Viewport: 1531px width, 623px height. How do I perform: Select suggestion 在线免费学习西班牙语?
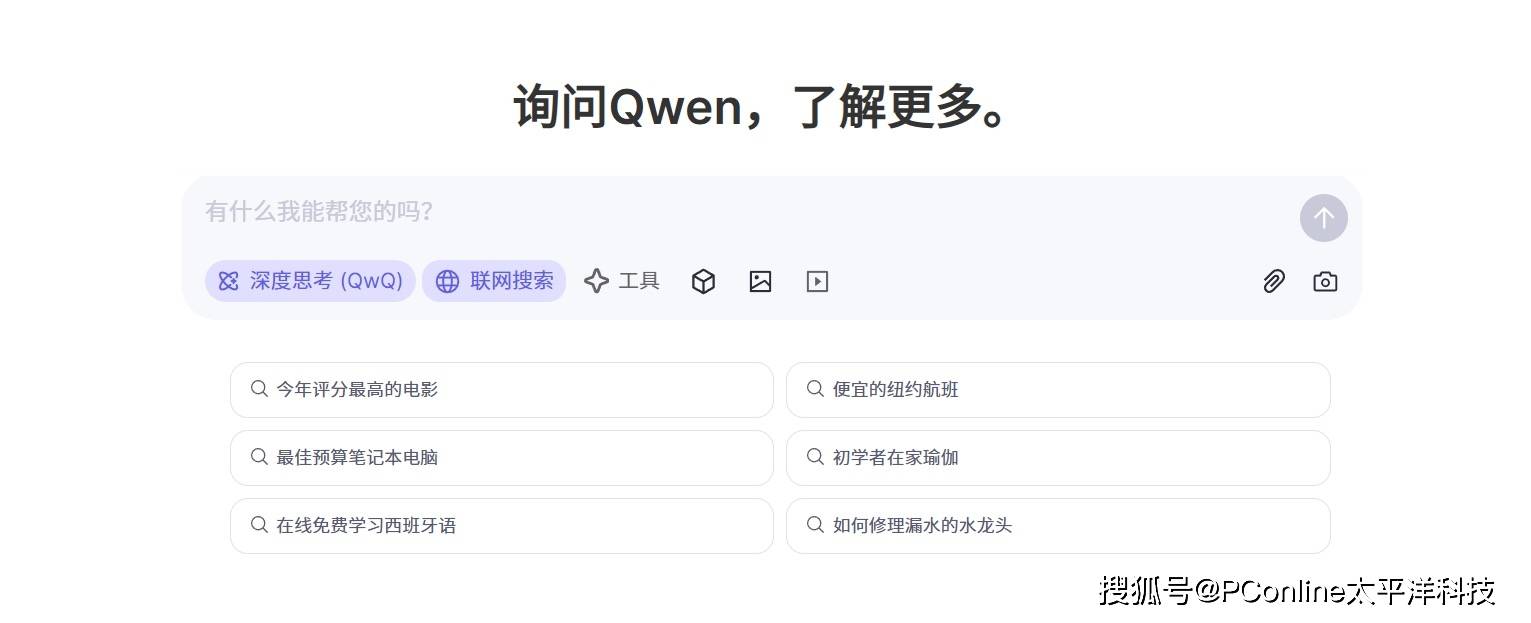click(x=502, y=526)
